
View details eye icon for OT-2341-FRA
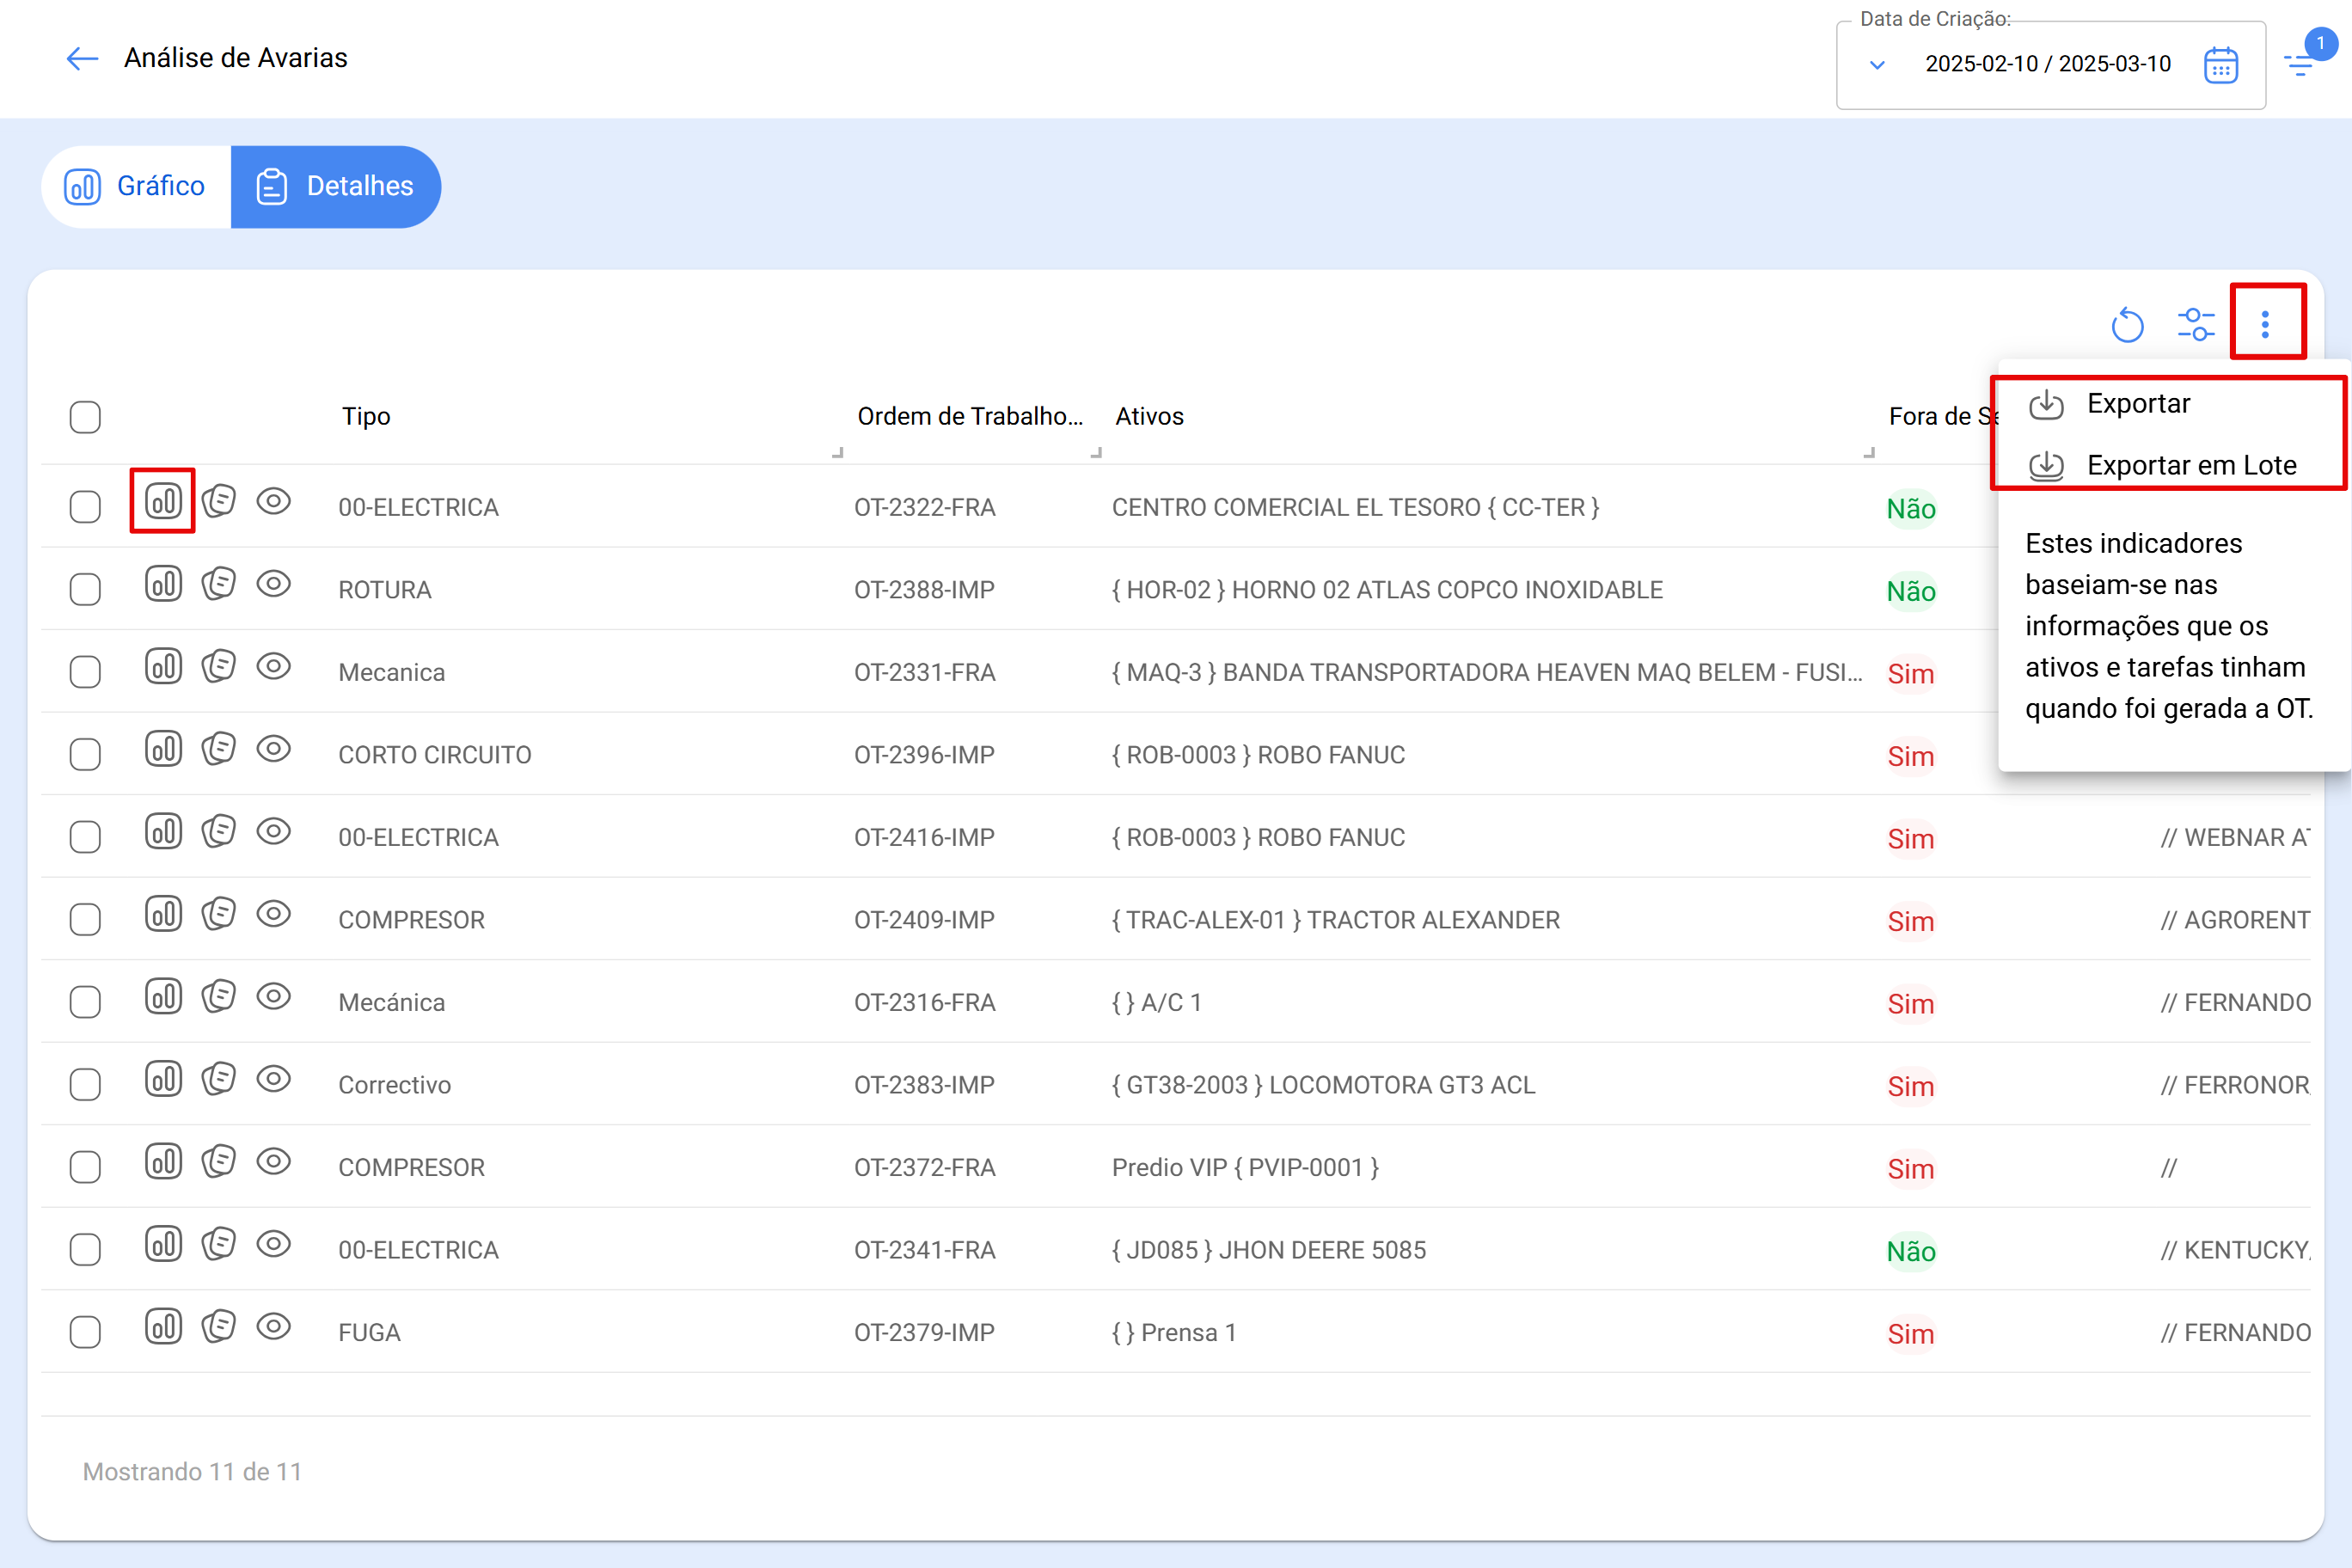273,1243
